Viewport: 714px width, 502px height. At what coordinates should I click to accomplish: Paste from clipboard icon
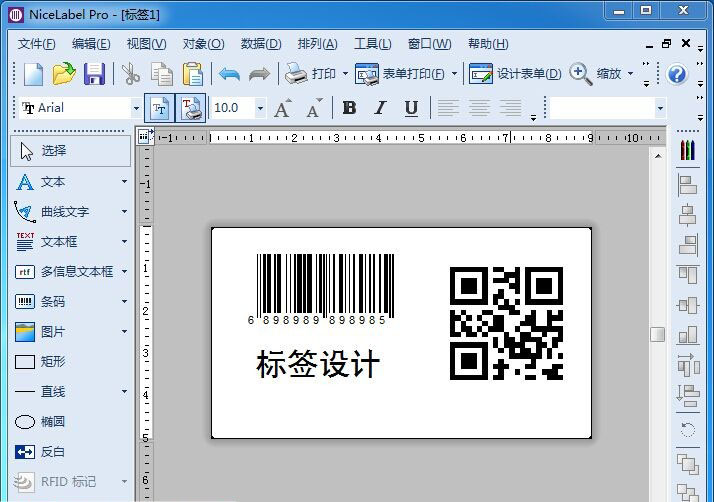[193, 74]
